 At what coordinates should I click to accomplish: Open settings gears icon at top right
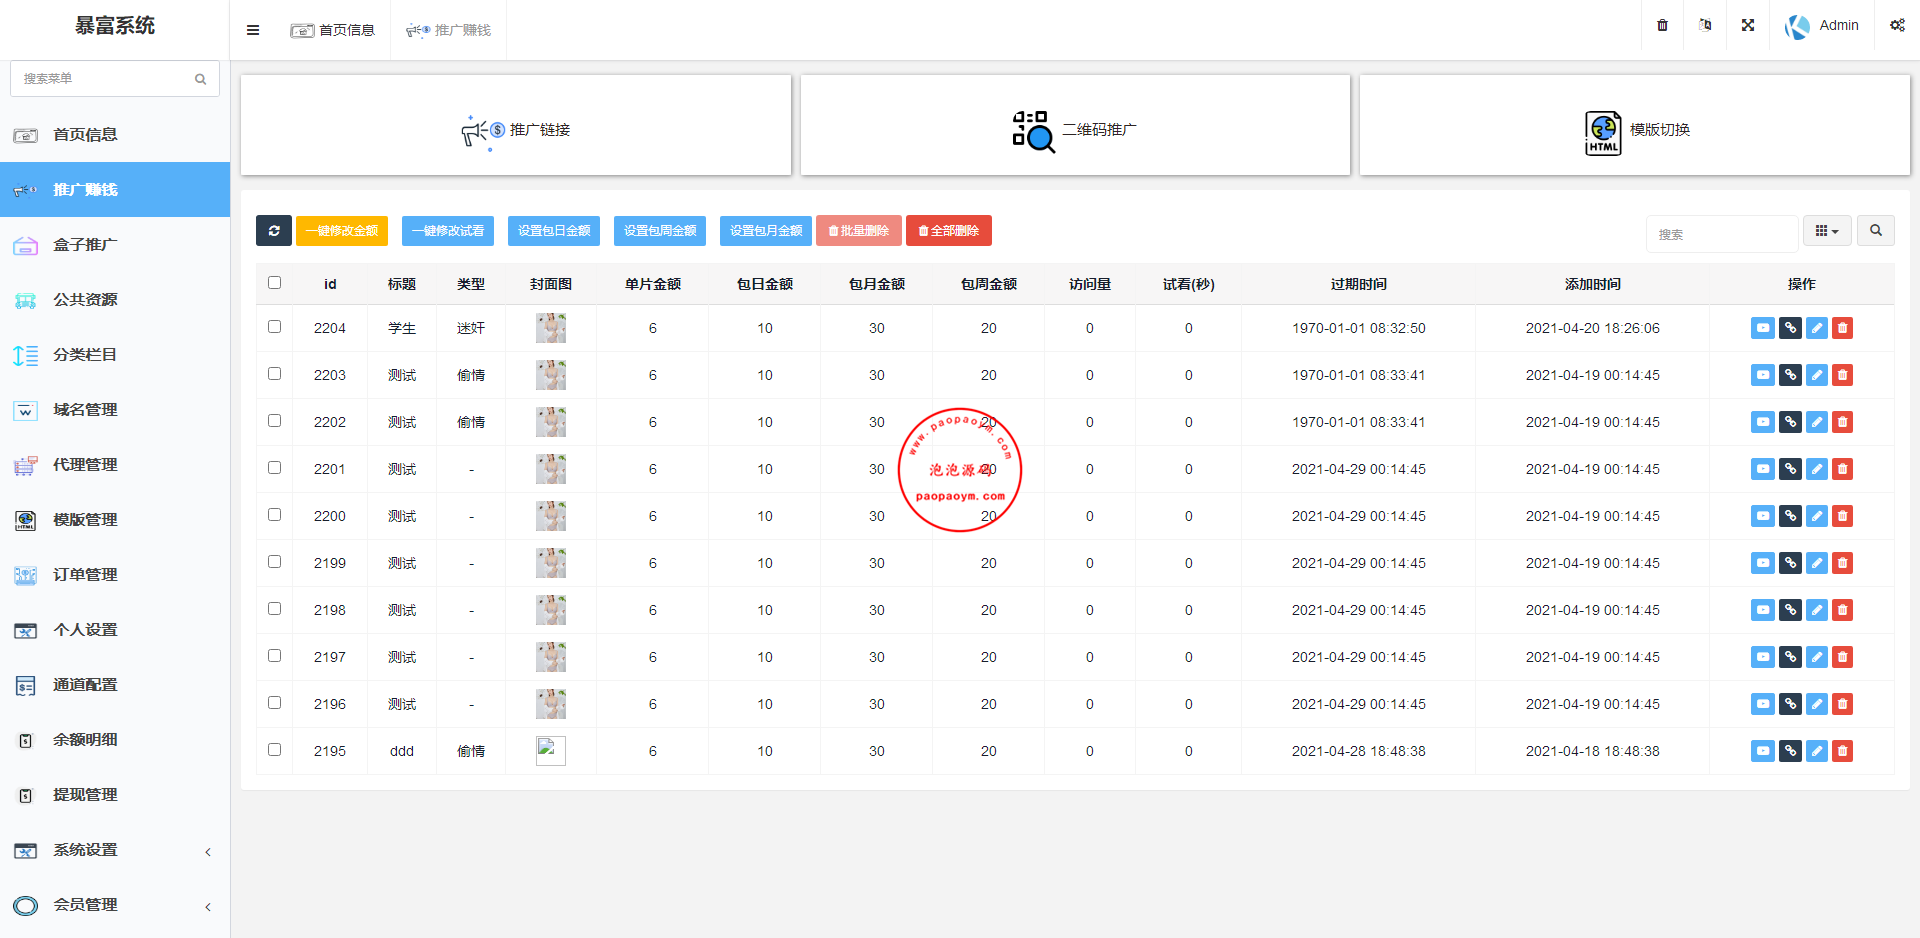click(1897, 25)
